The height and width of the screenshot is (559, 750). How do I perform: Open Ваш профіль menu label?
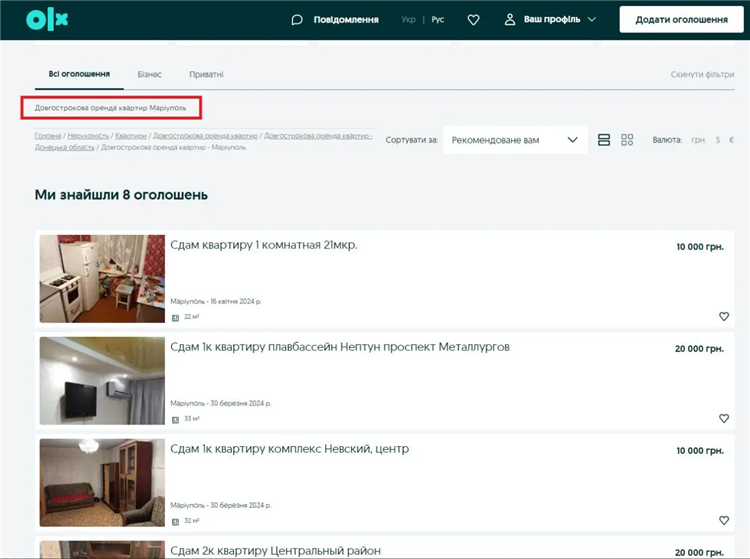552,20
